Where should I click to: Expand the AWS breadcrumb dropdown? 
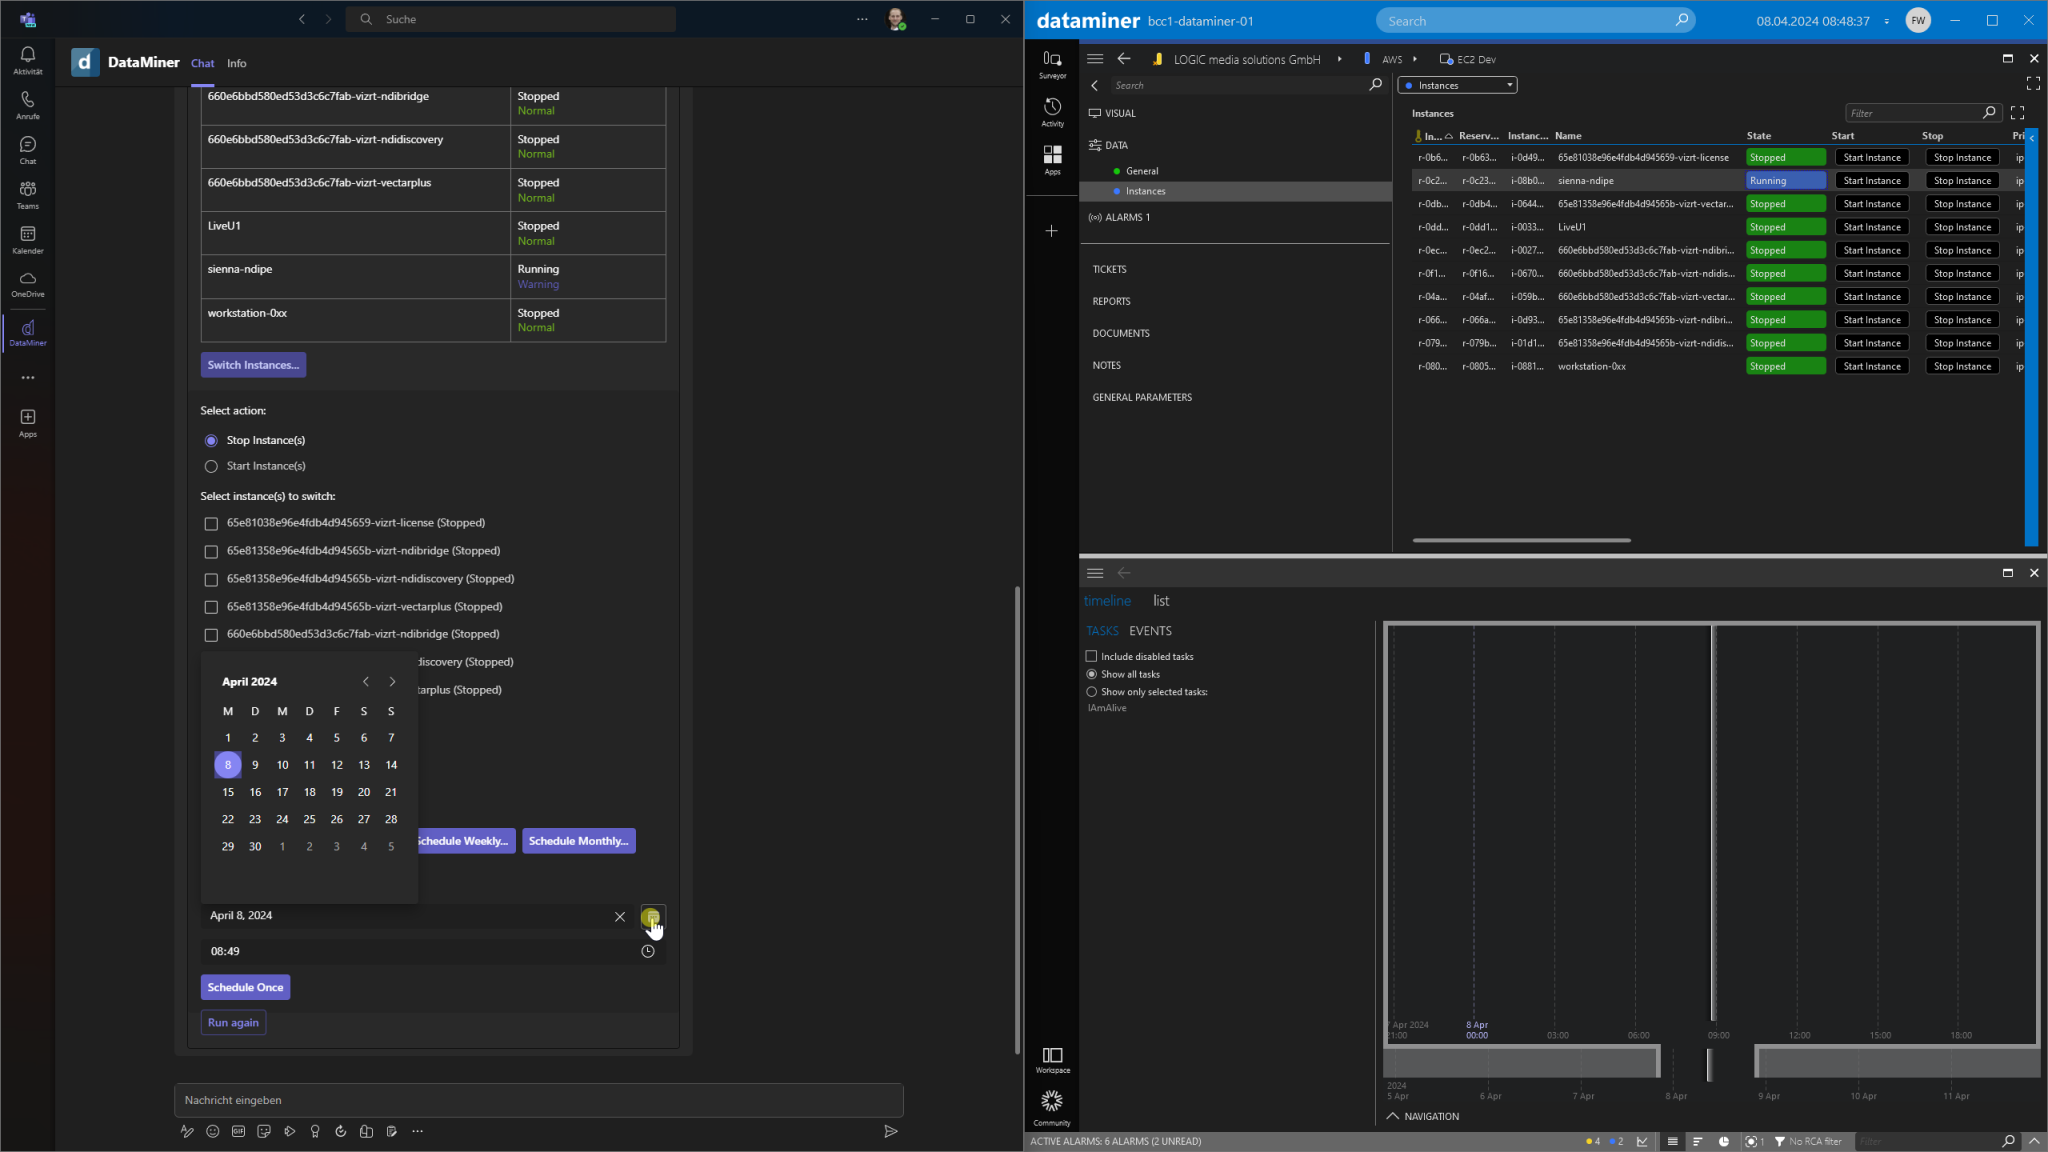pos(1413,59)
